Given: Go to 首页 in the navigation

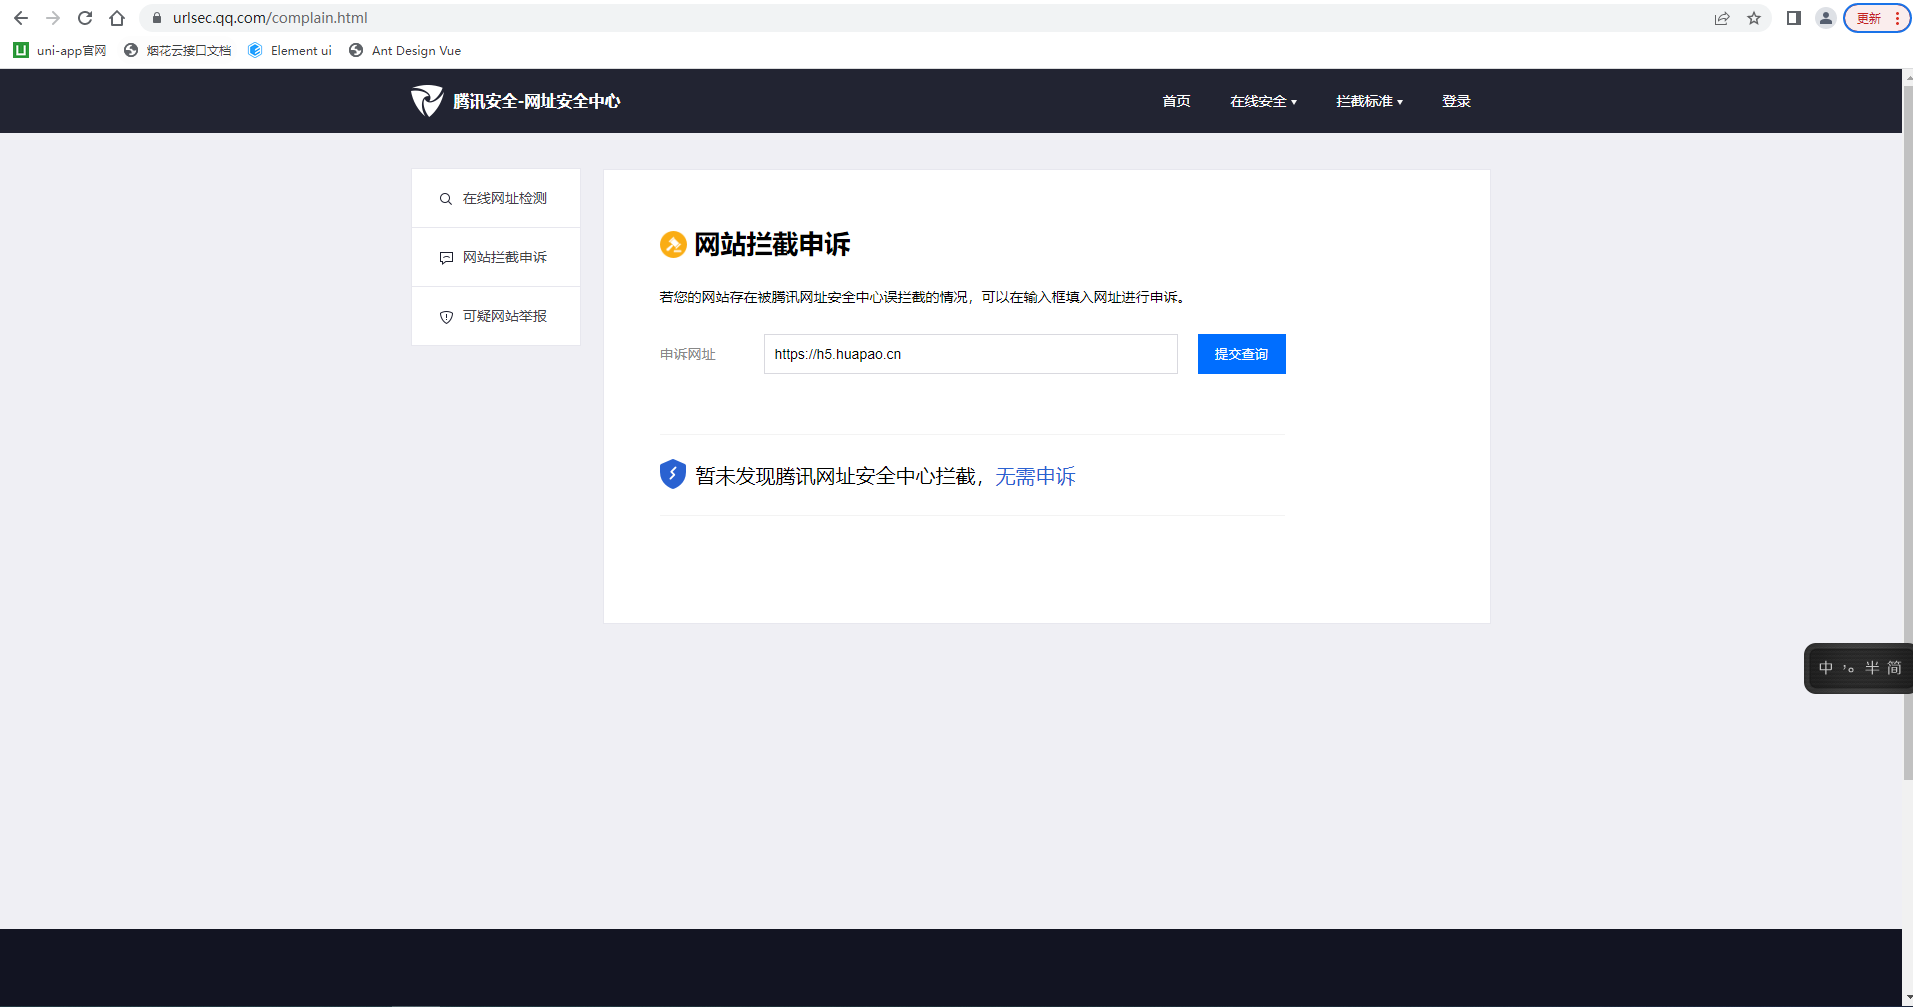Looking at the screenshot, I should pos(1176,101).
